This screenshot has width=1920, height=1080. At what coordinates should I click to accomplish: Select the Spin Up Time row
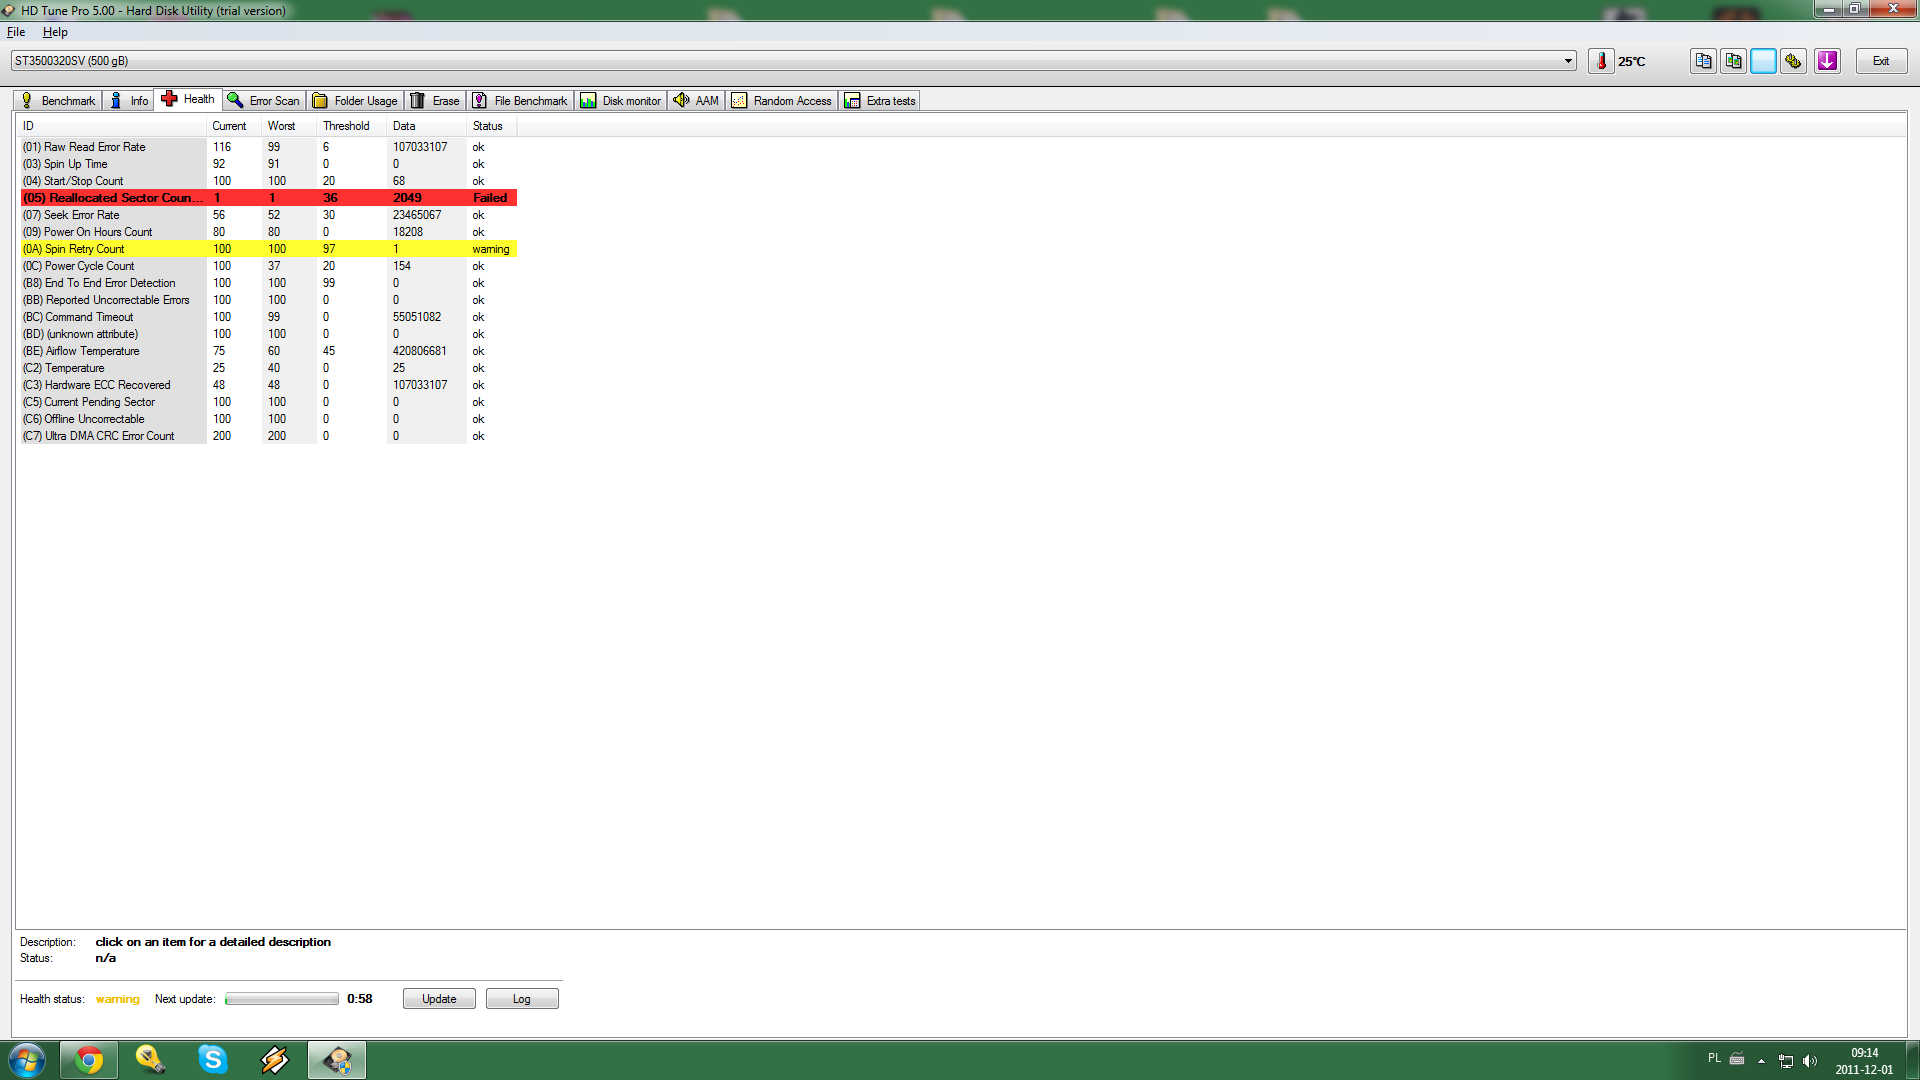pos(268,164)
